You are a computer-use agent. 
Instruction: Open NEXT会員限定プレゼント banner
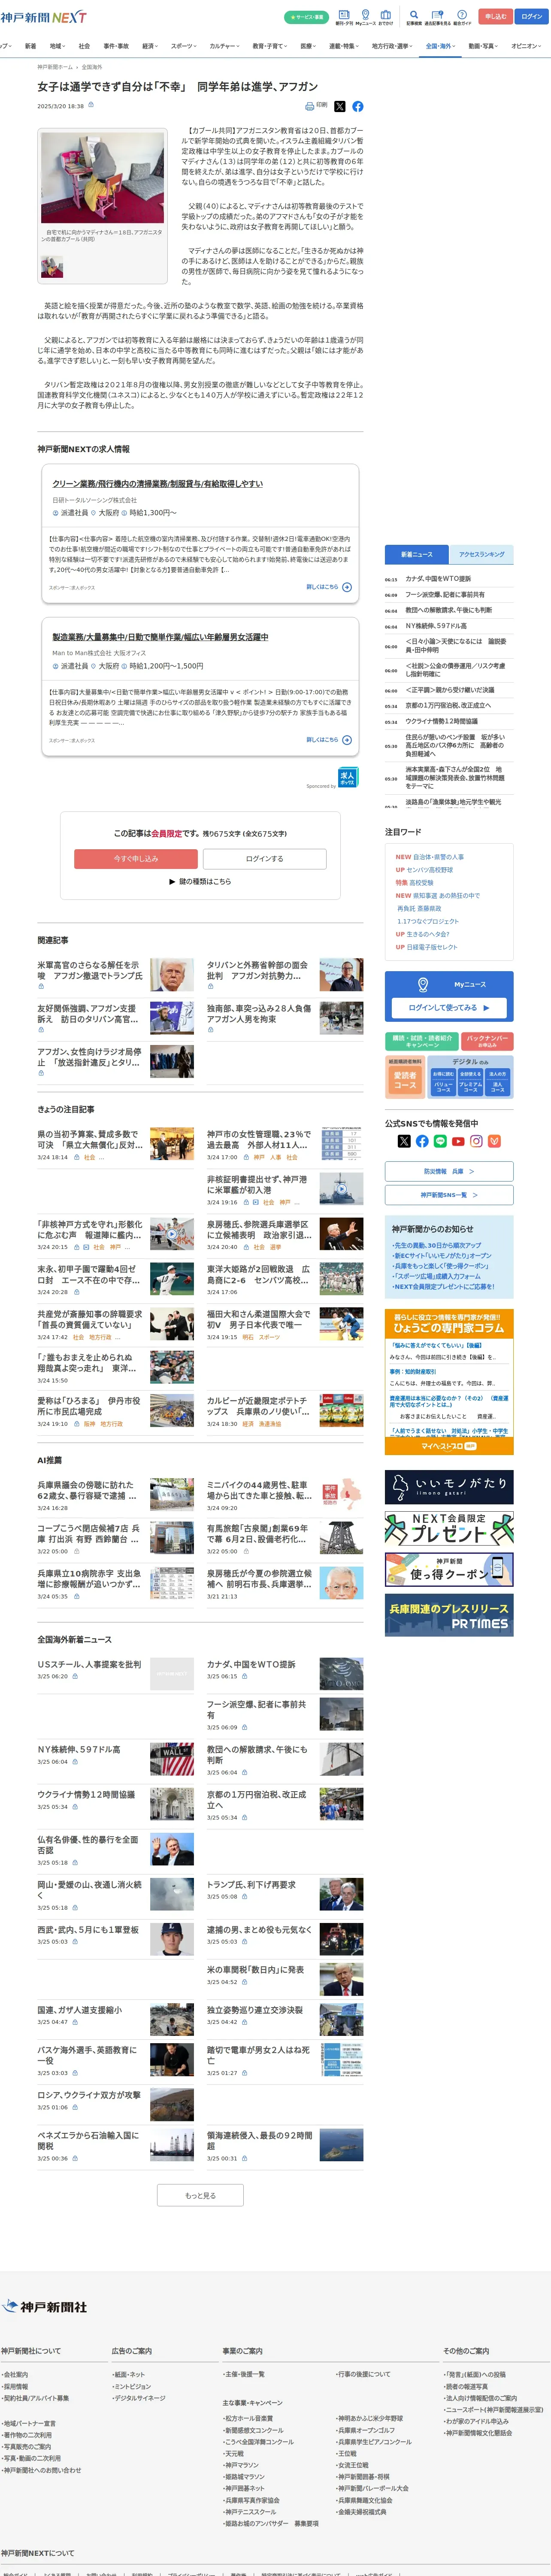coord(449,1528)
